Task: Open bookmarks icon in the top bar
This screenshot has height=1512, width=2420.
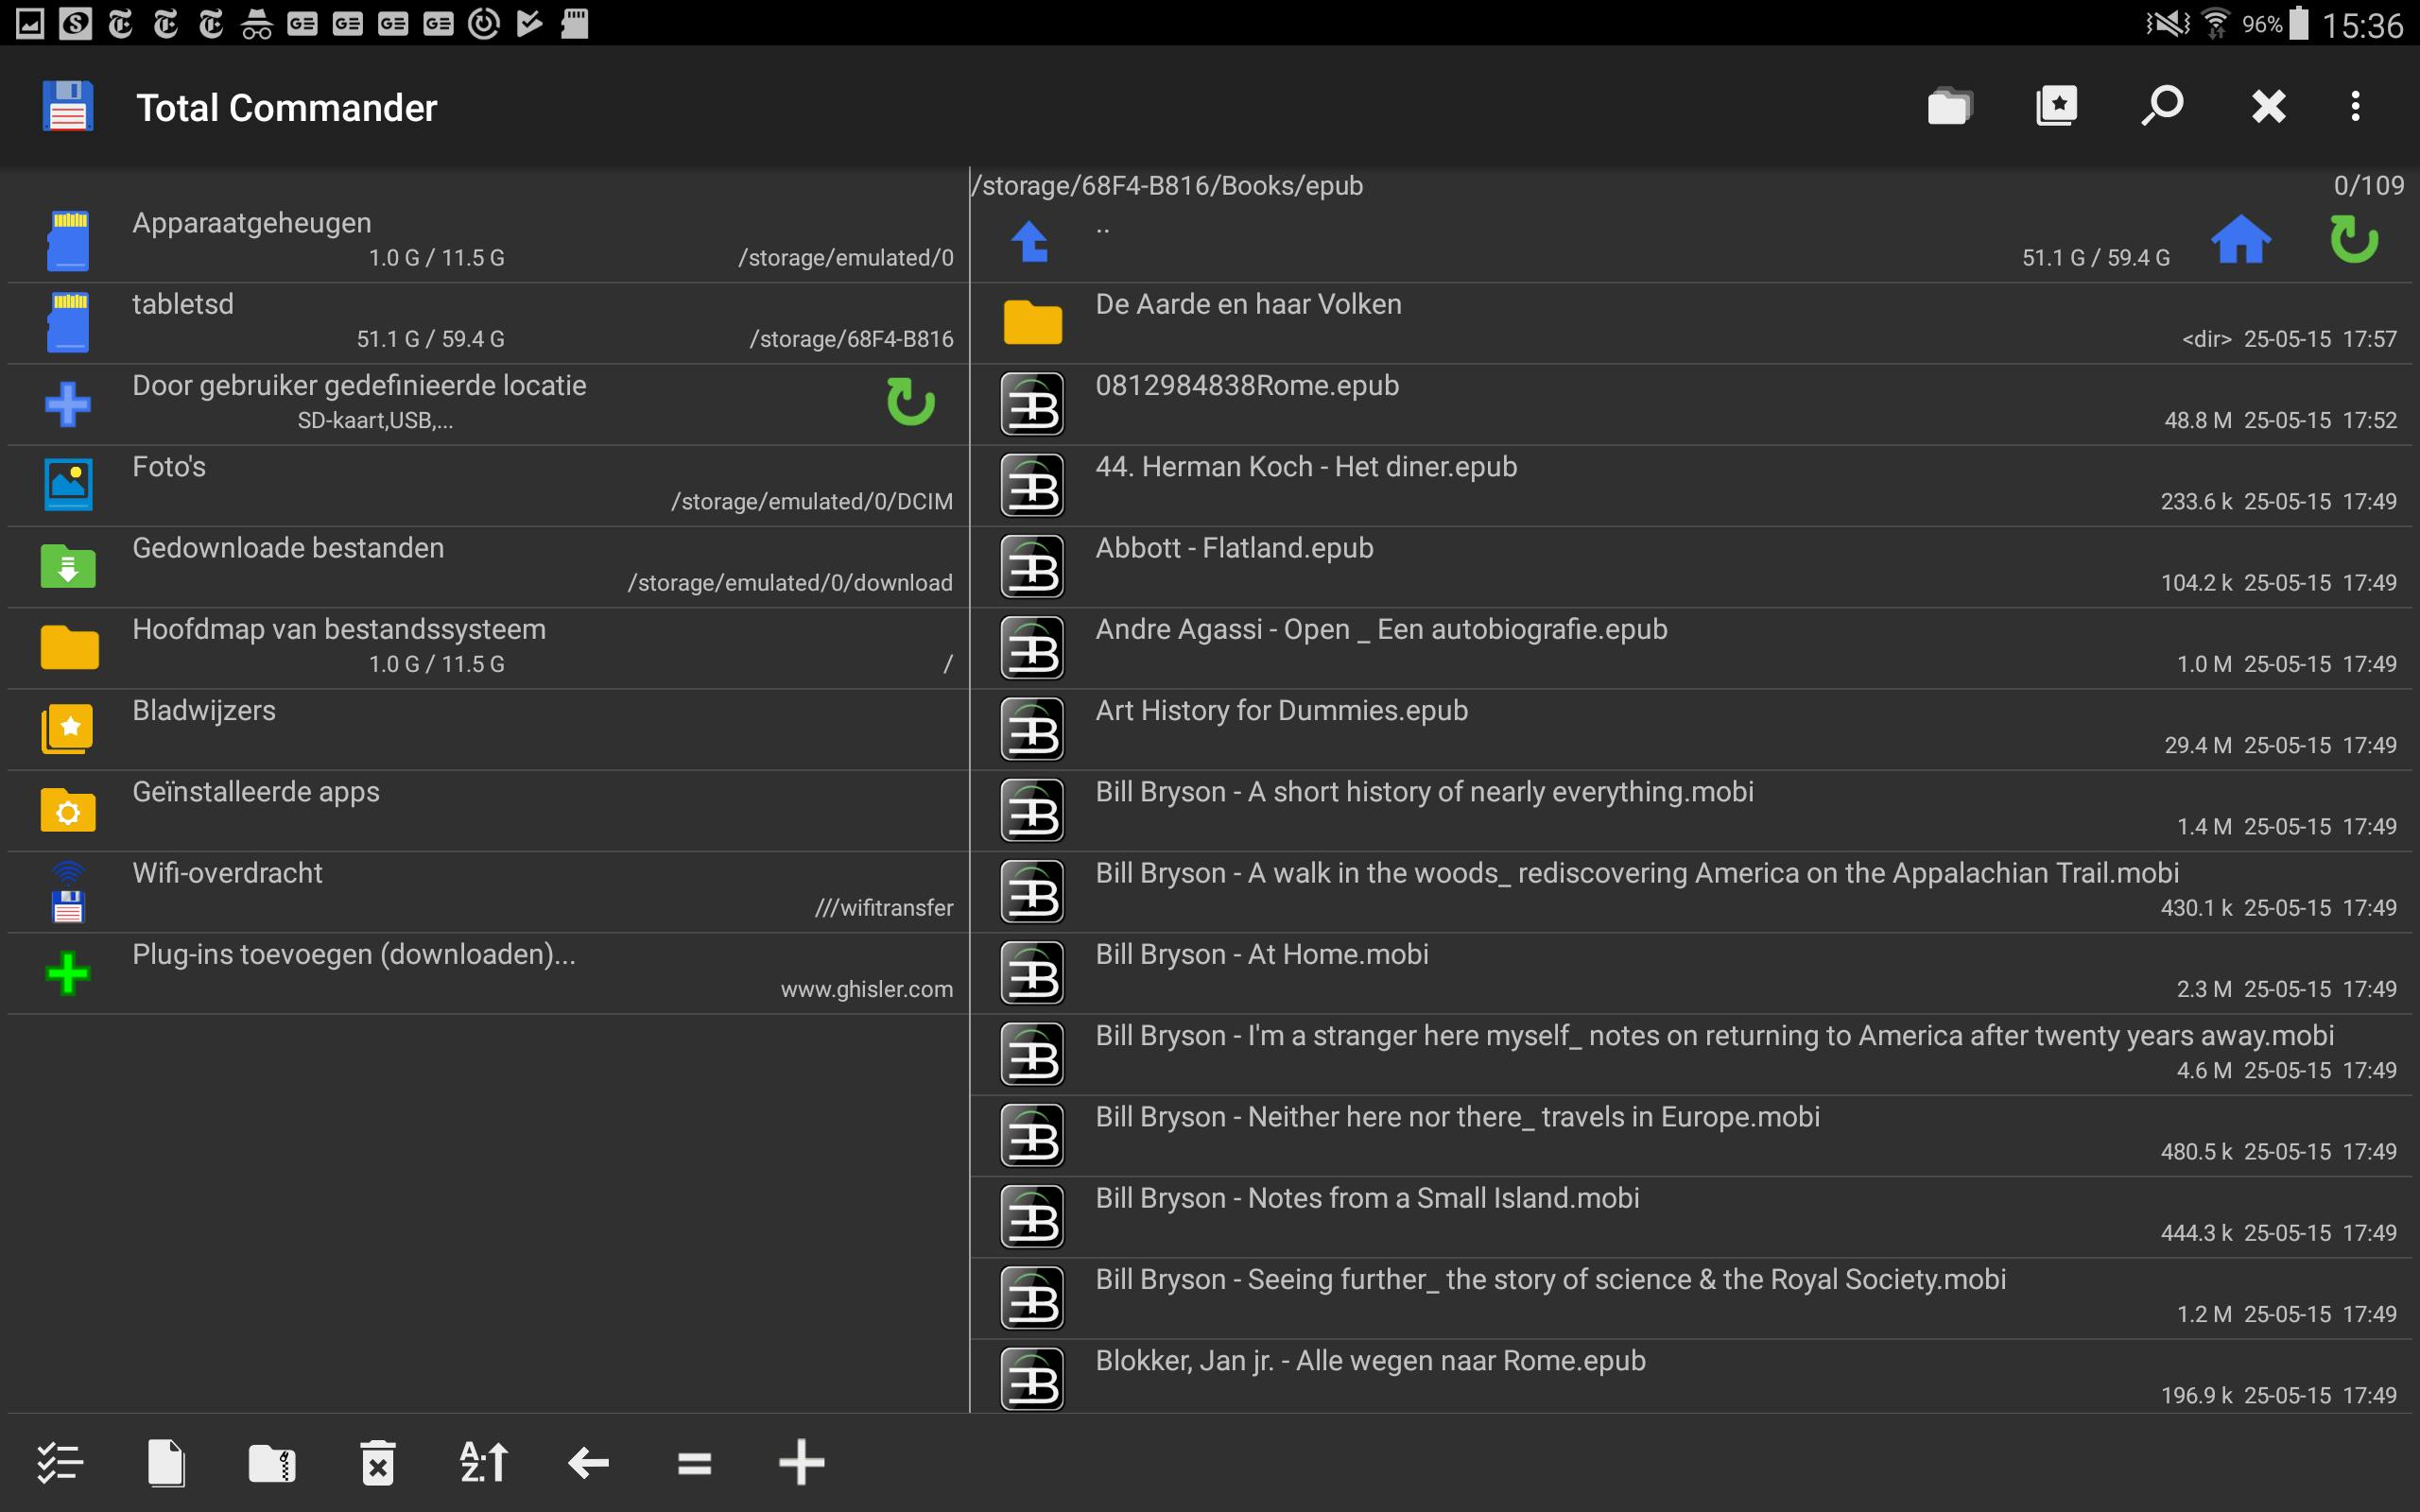Action: tap(2056, 106)
